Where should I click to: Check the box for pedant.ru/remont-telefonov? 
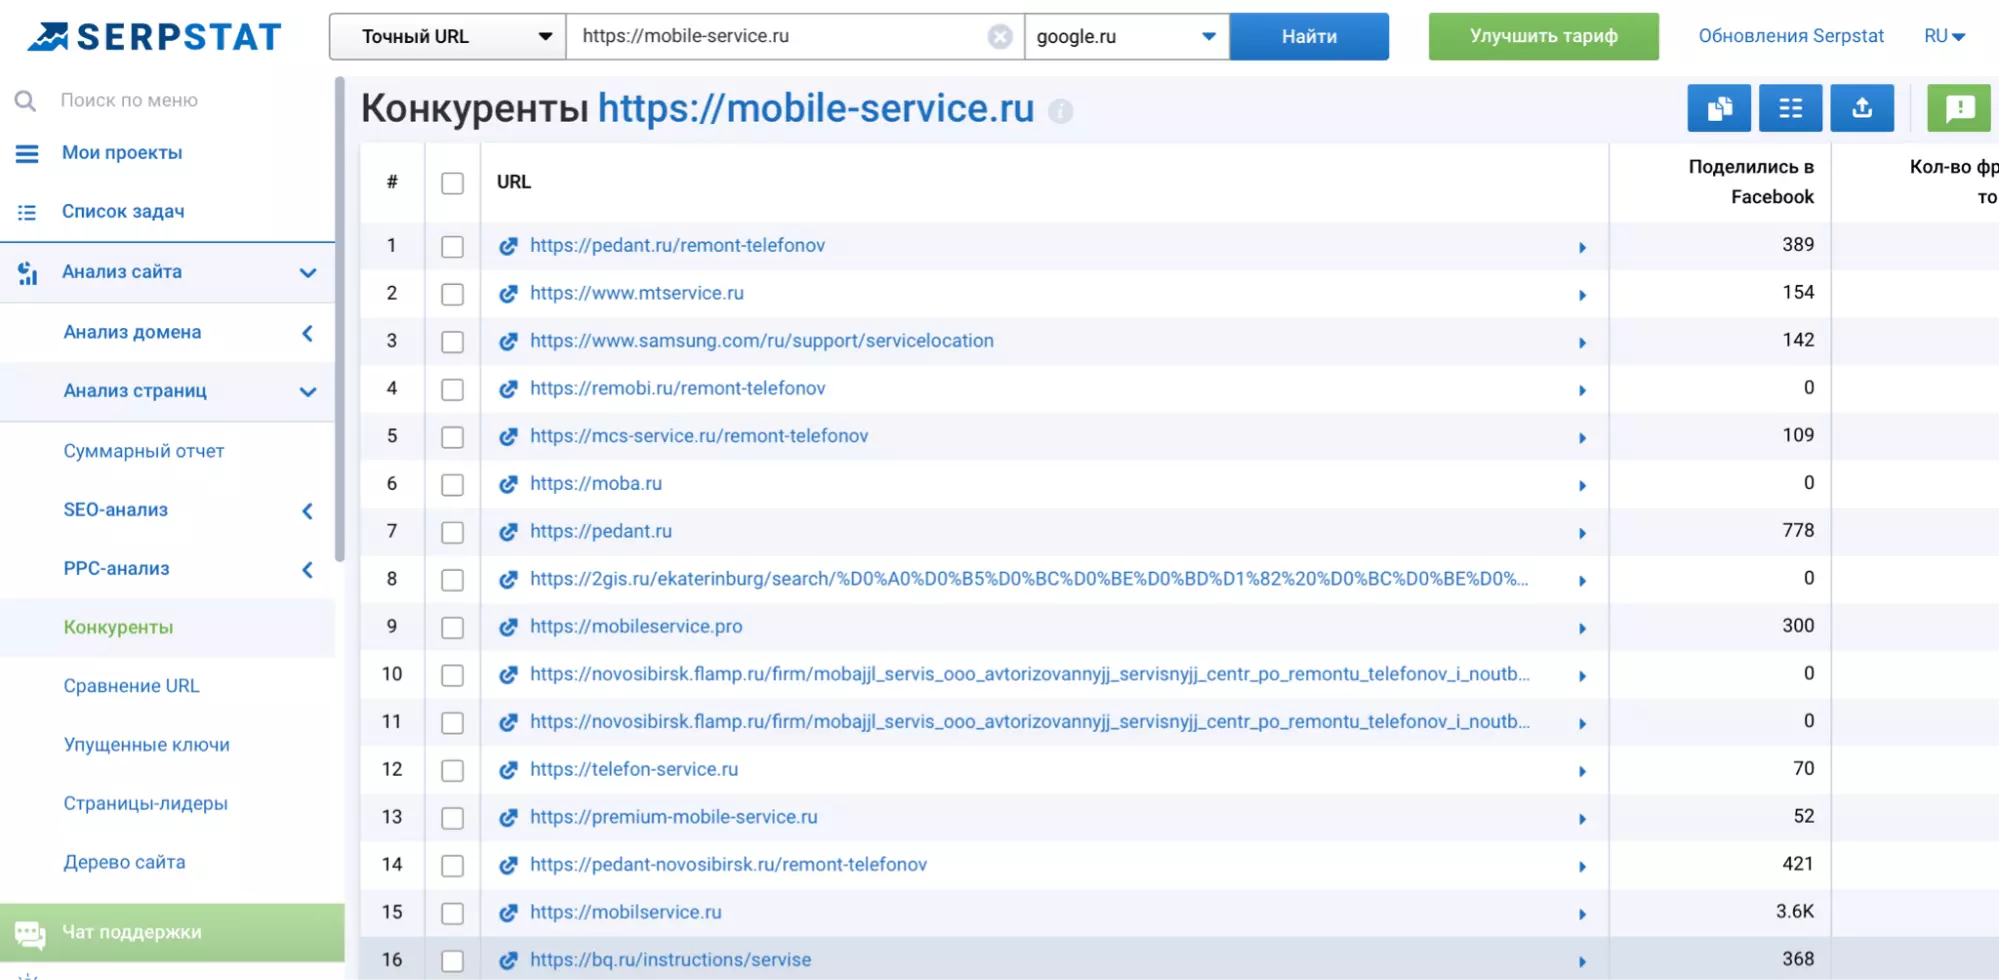pos(452,246)
